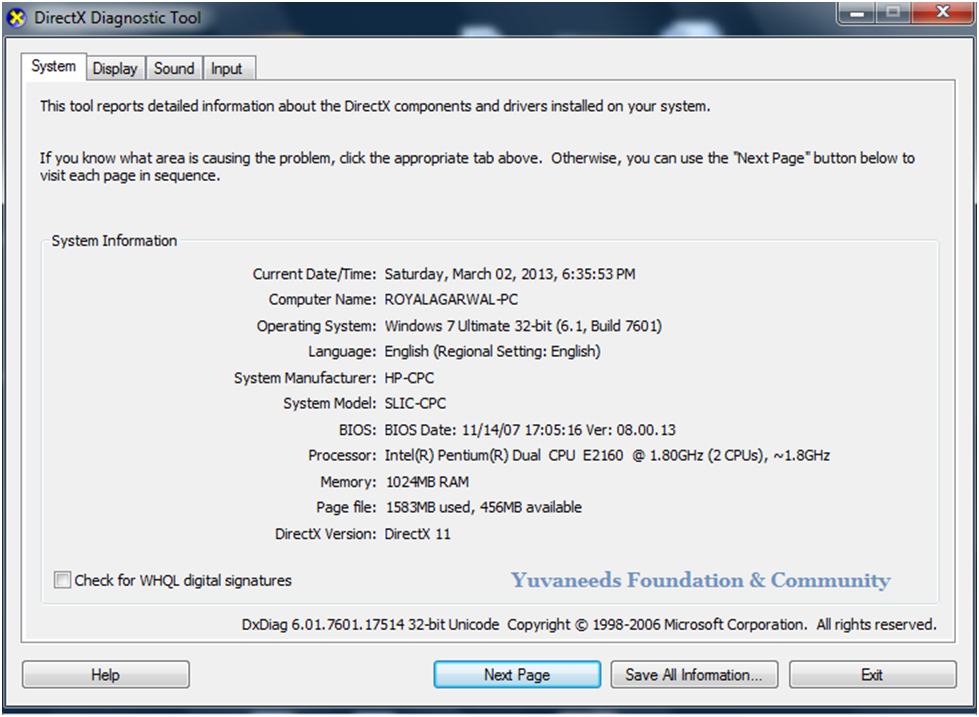Click the Help button
The image size is (979, 717).
105,674
